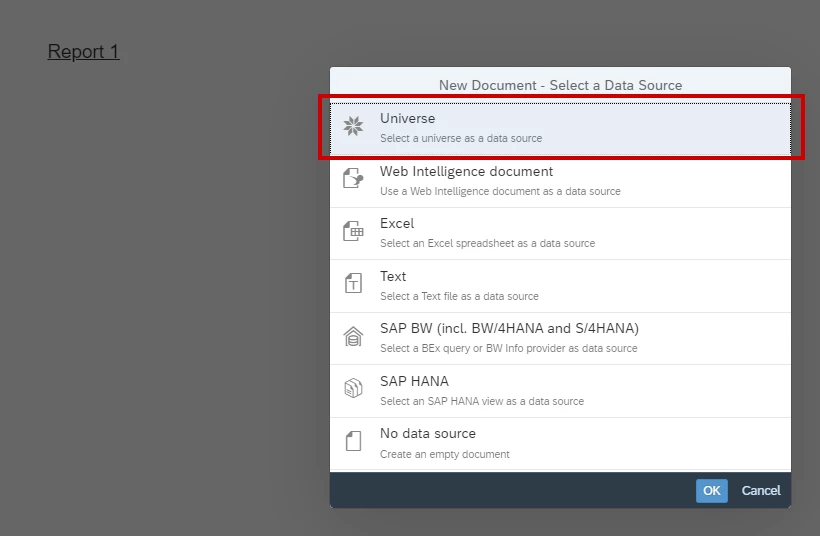Screen dimensions: 820x536
Task: Click 'Create an empty document' description
Action: pos(445,454)
